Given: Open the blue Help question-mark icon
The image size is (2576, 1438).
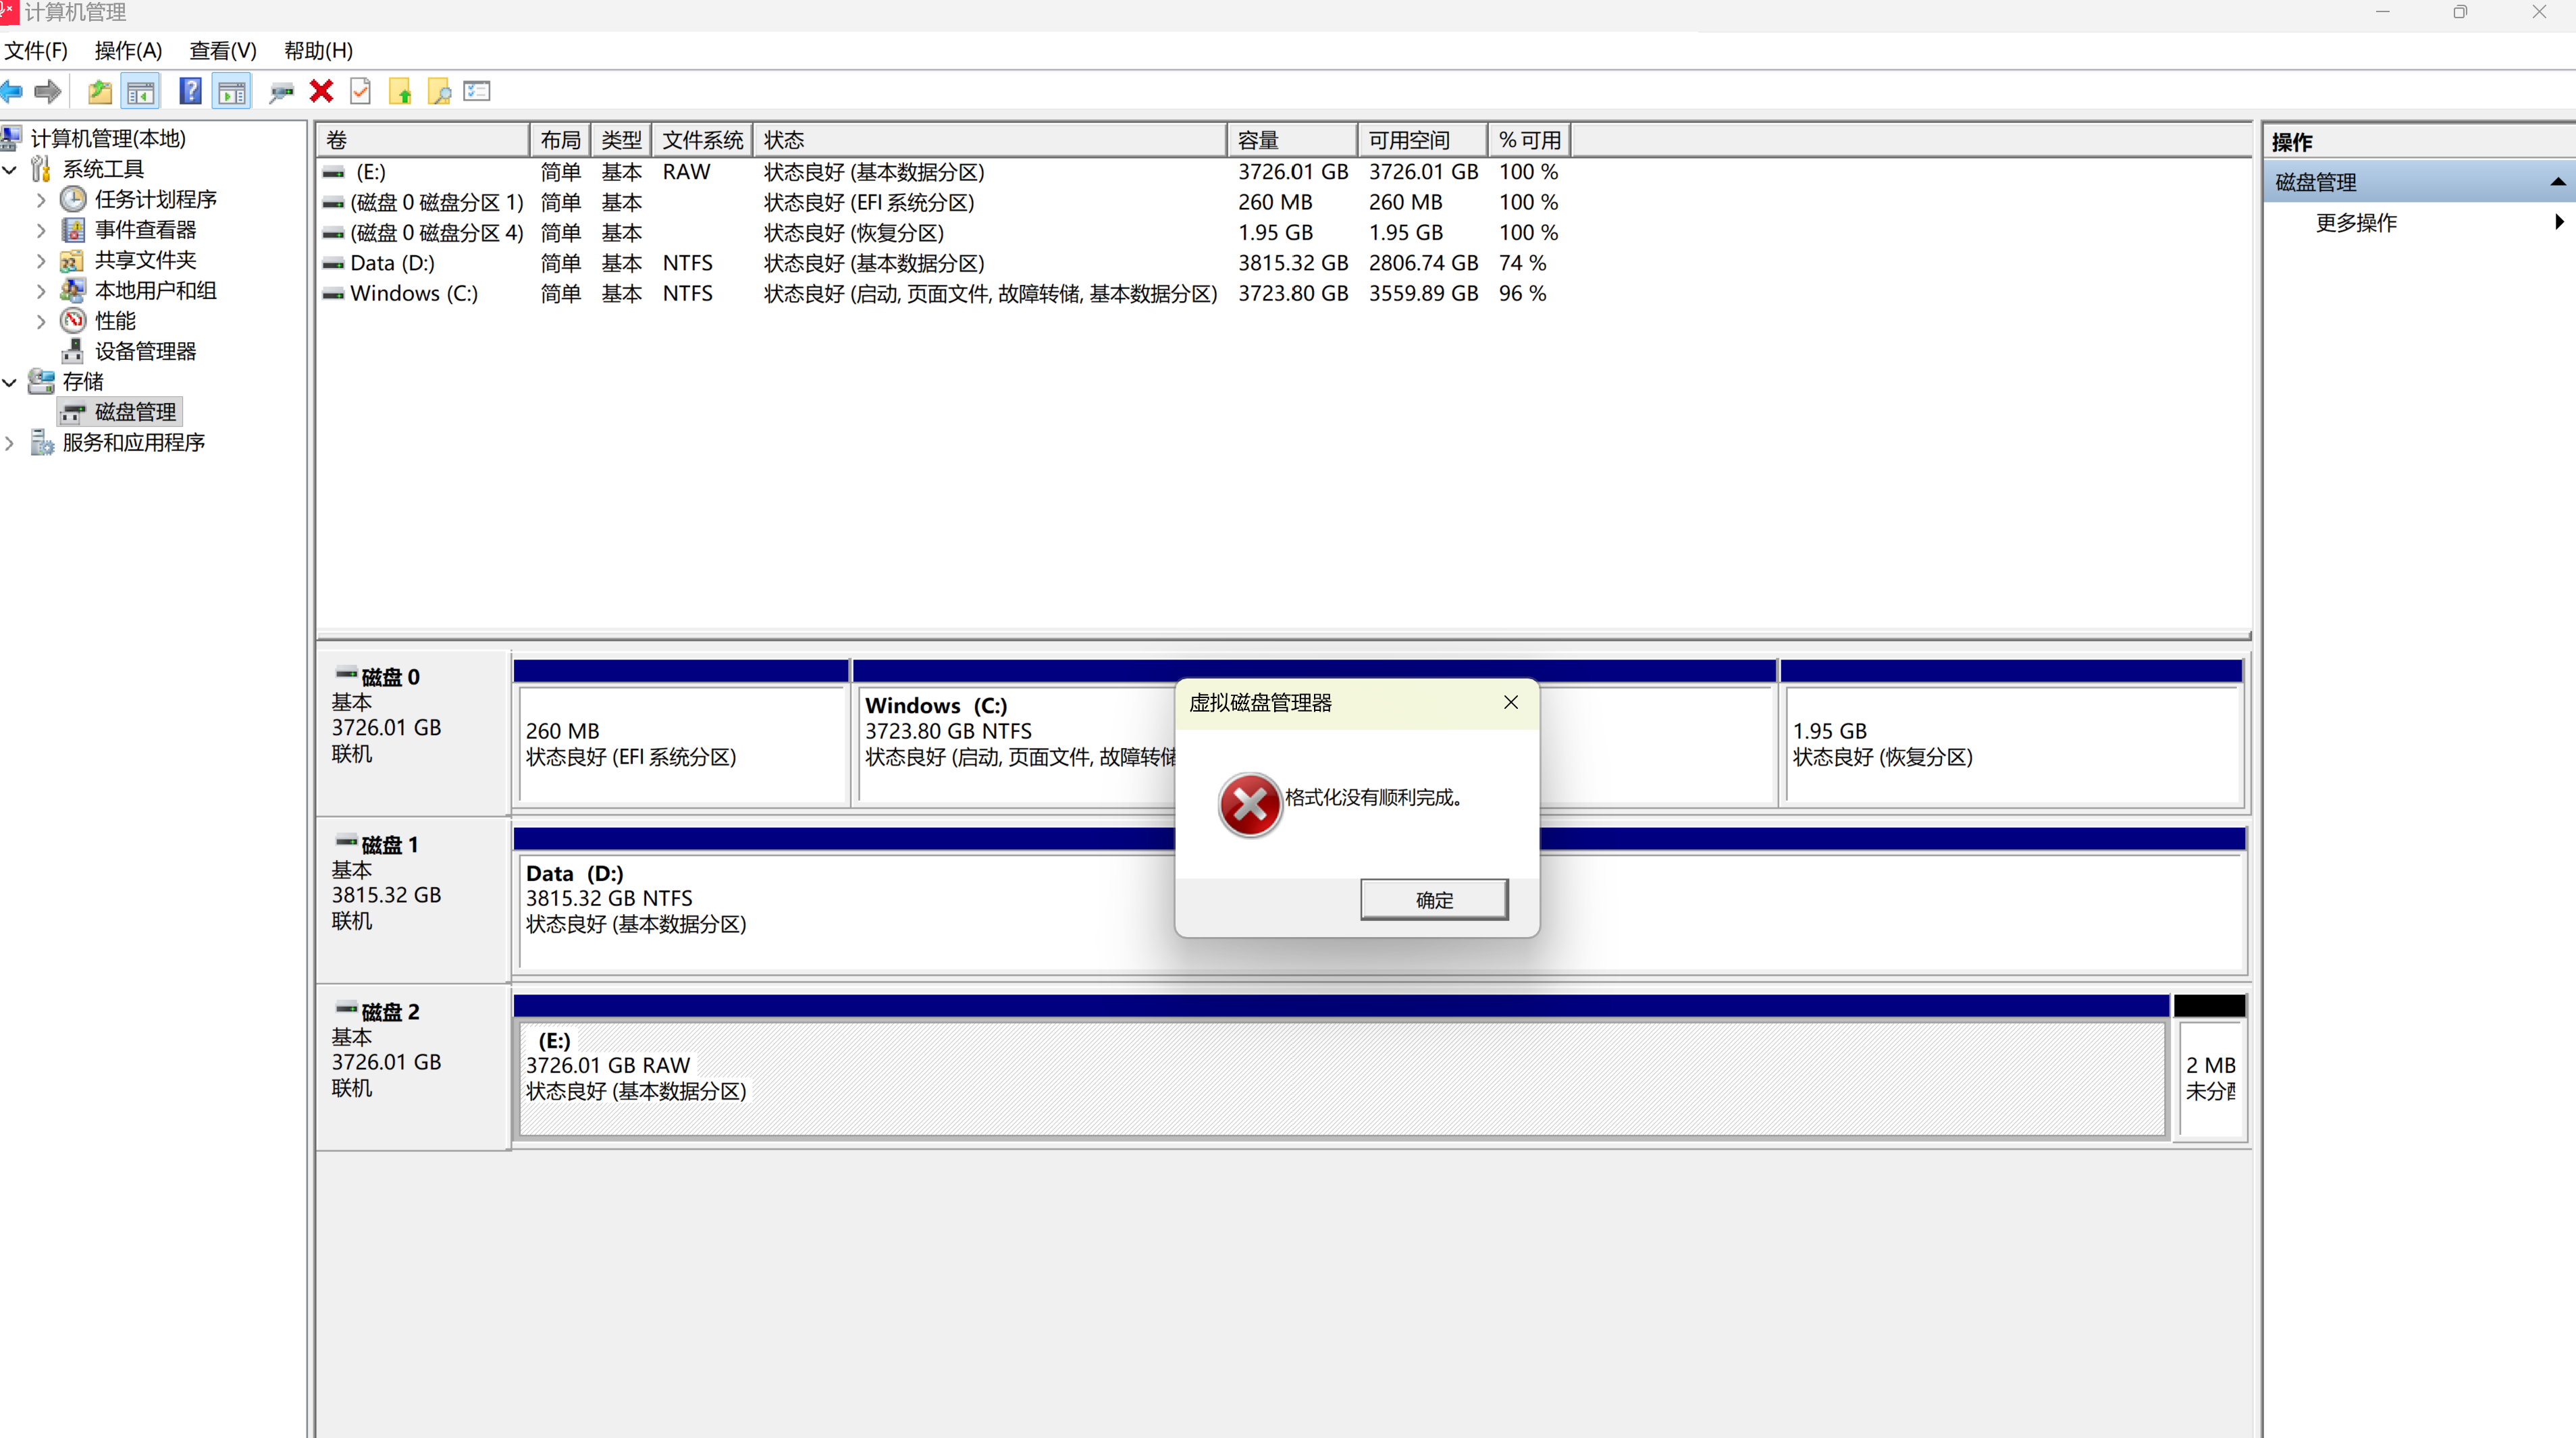Looking at the screenshot, I should pyautogui.click(x=190, y=92).
